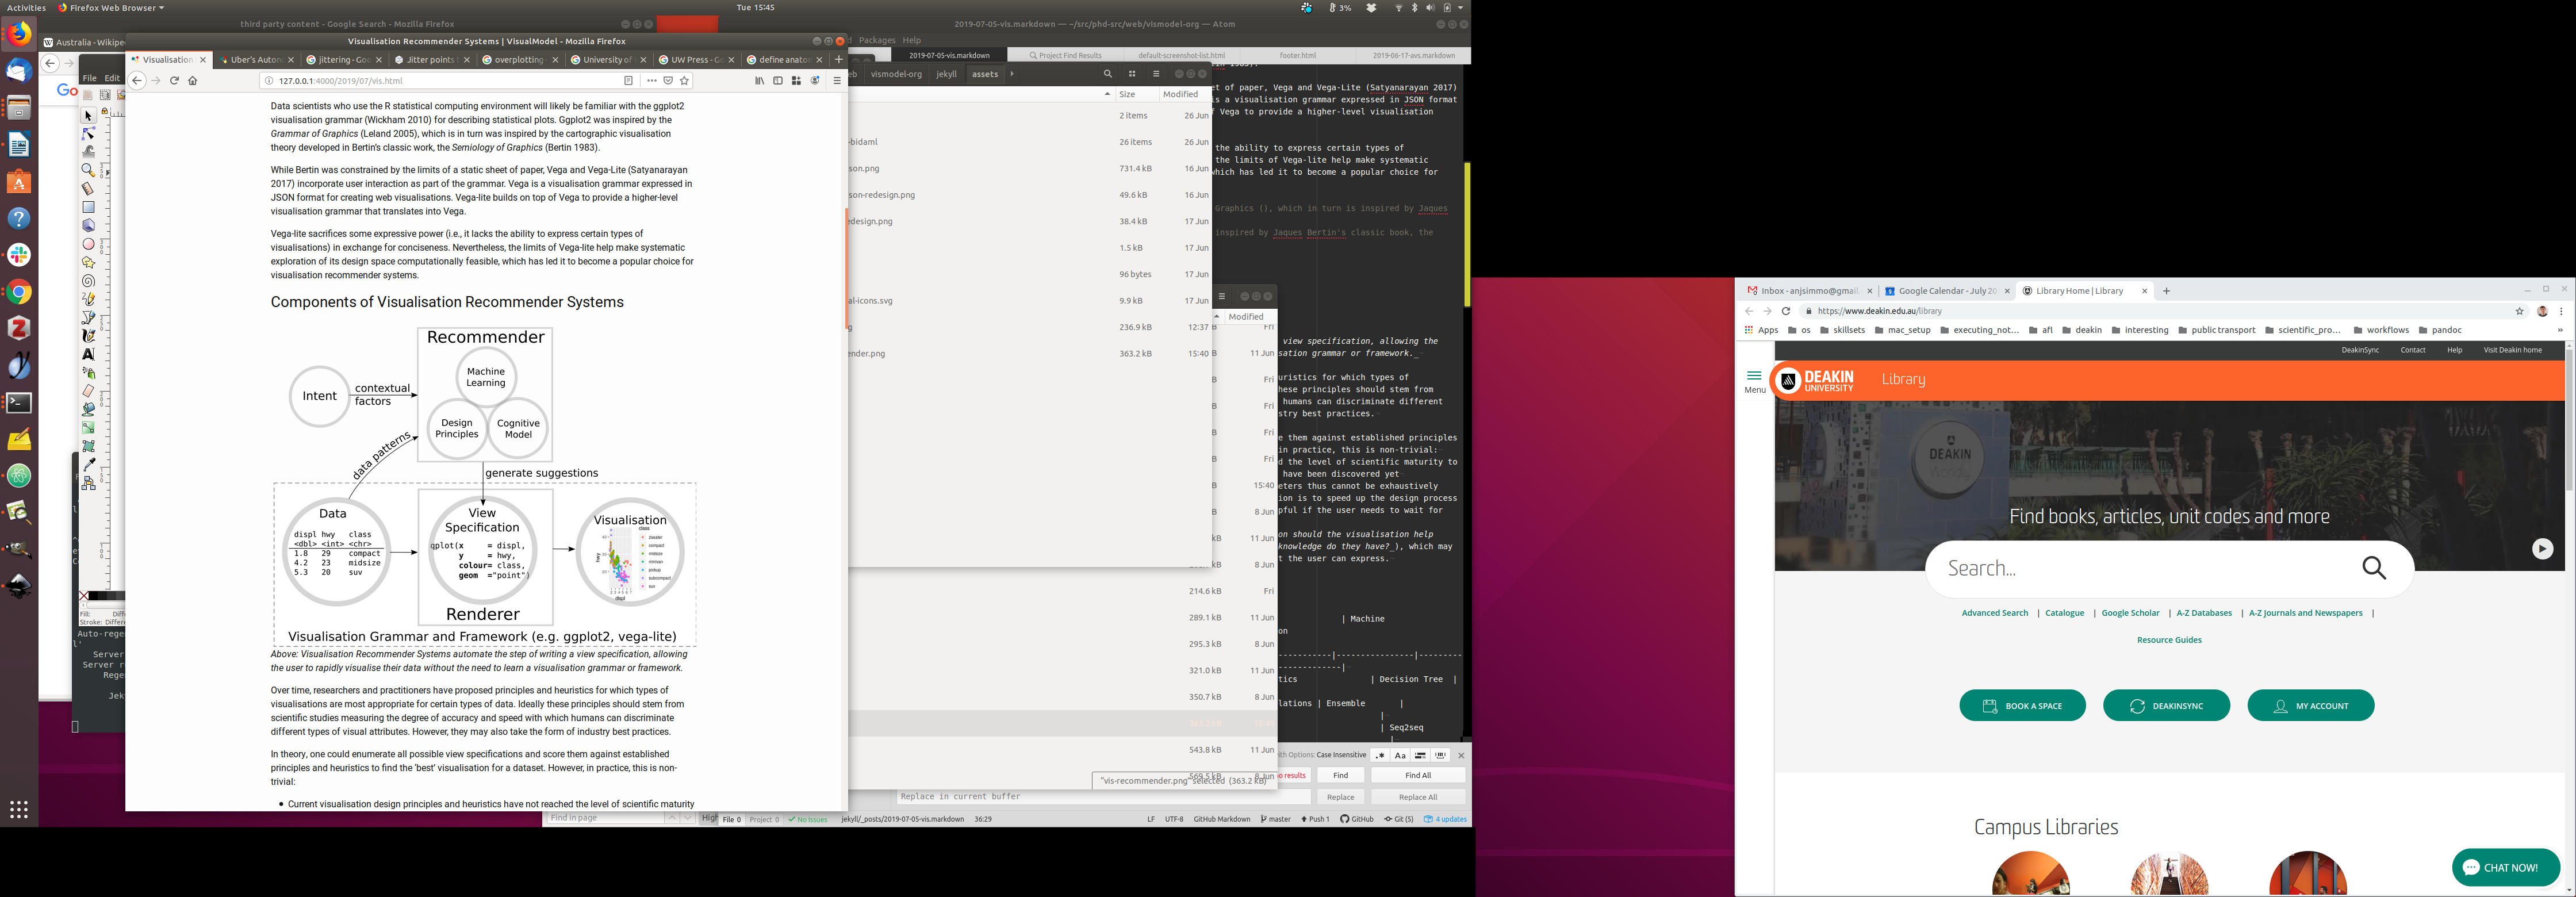The image size is (2576, 897).
Task: Switch to footer.html tab in Atom
Action: click(1297, 56)
